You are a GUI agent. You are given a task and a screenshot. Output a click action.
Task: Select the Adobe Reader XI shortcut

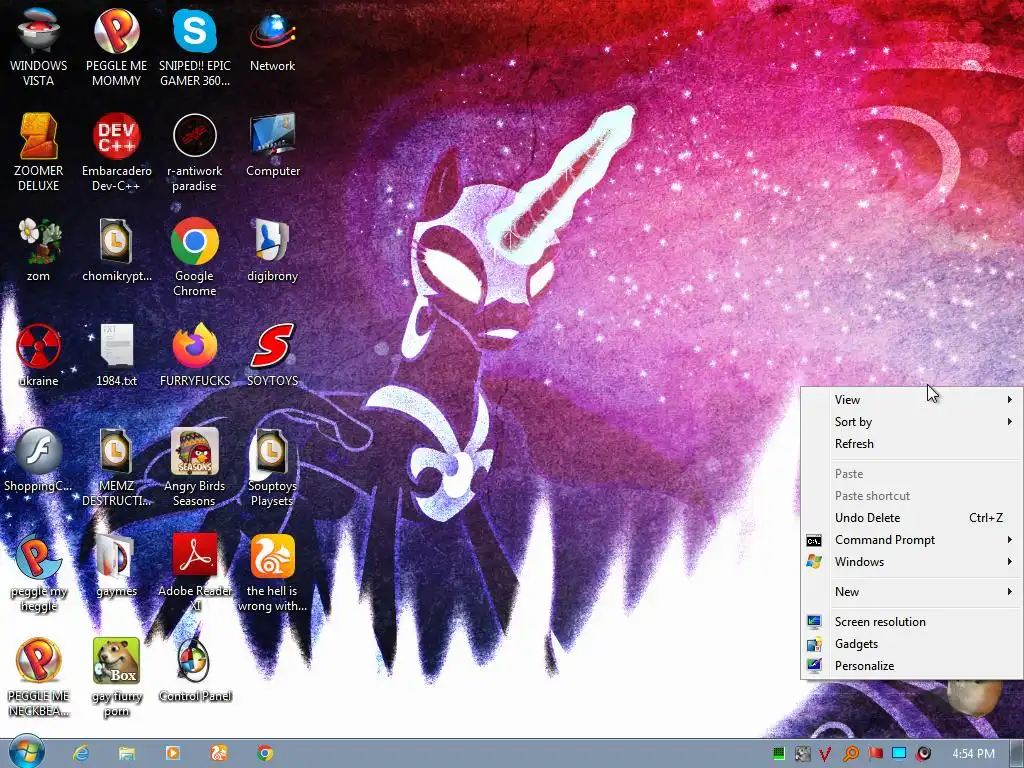(x=195, y=573)
